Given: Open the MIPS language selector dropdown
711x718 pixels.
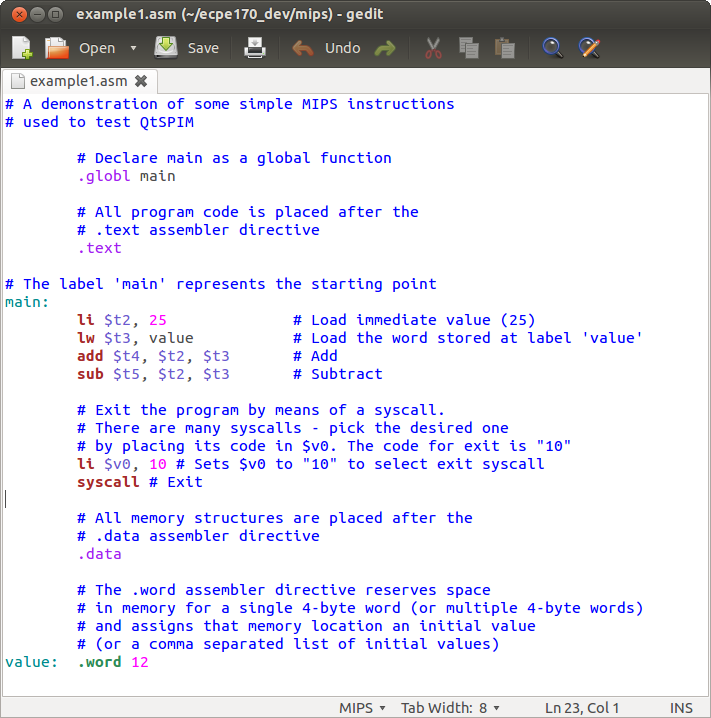Looking at the screenshot, I should coord(362,707).
